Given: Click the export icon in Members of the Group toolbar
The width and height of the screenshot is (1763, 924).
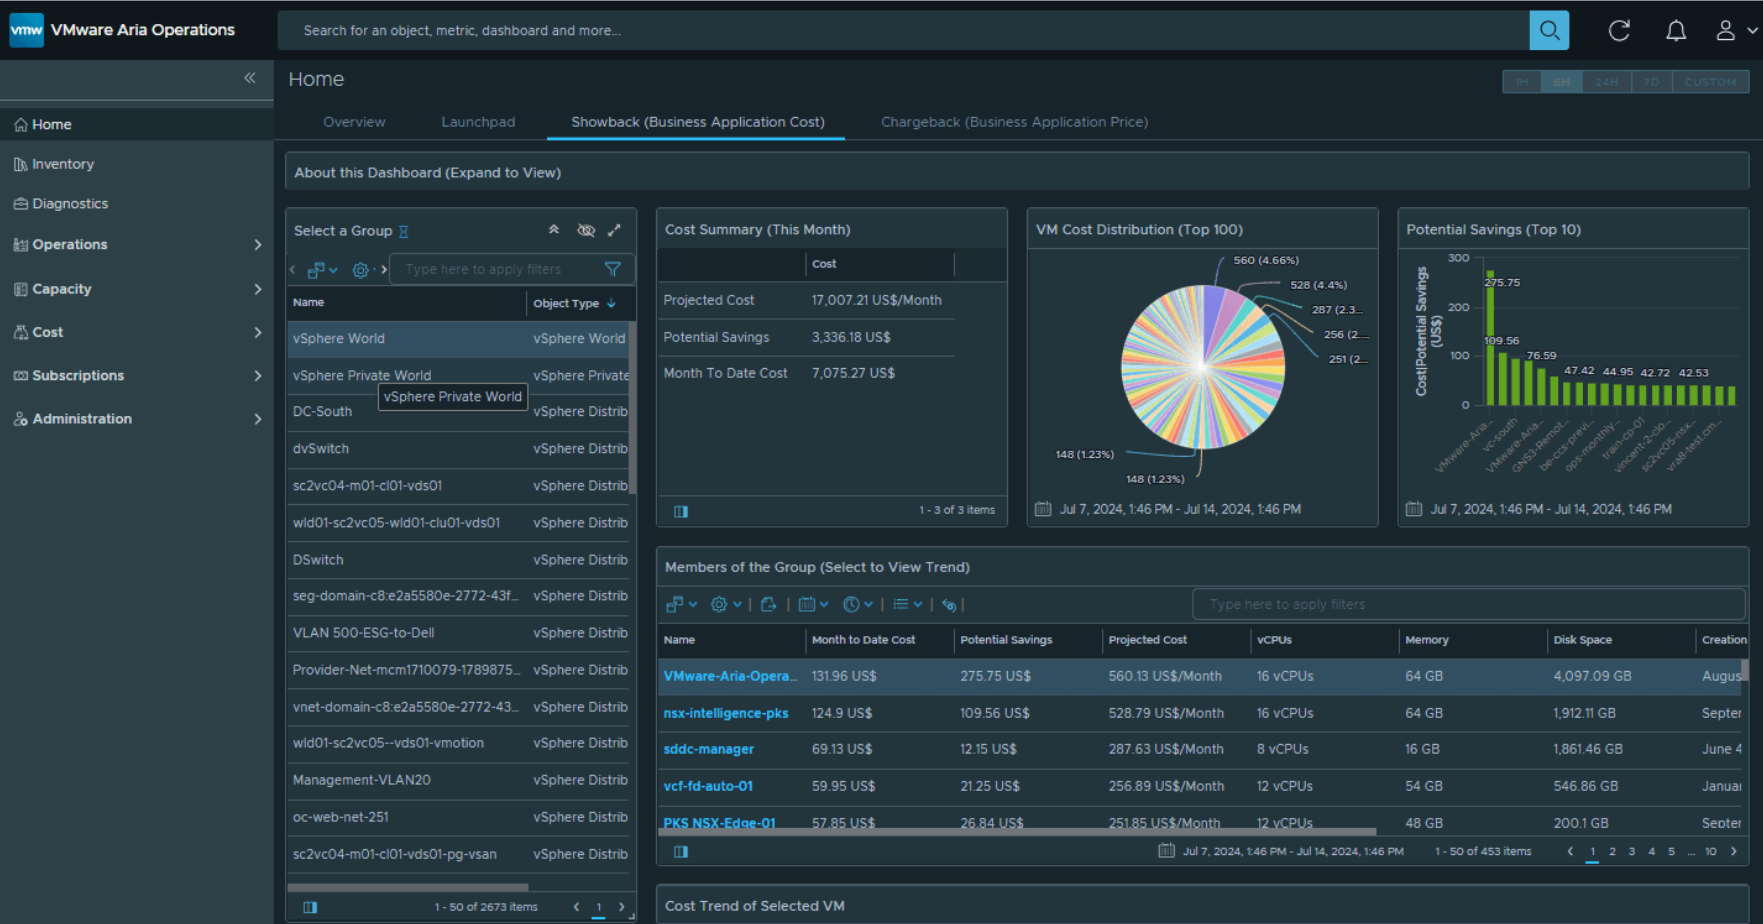Looking at the screenshot, I should pos(768,604).
